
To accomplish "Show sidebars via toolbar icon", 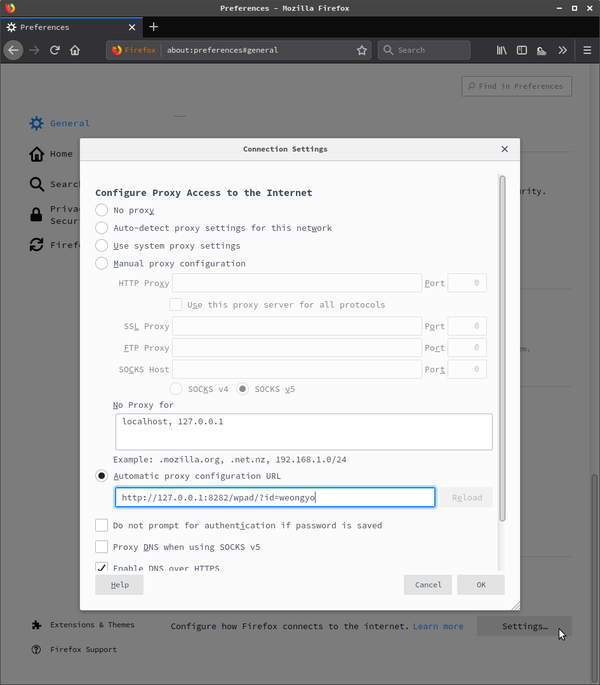I will (522, 50).
